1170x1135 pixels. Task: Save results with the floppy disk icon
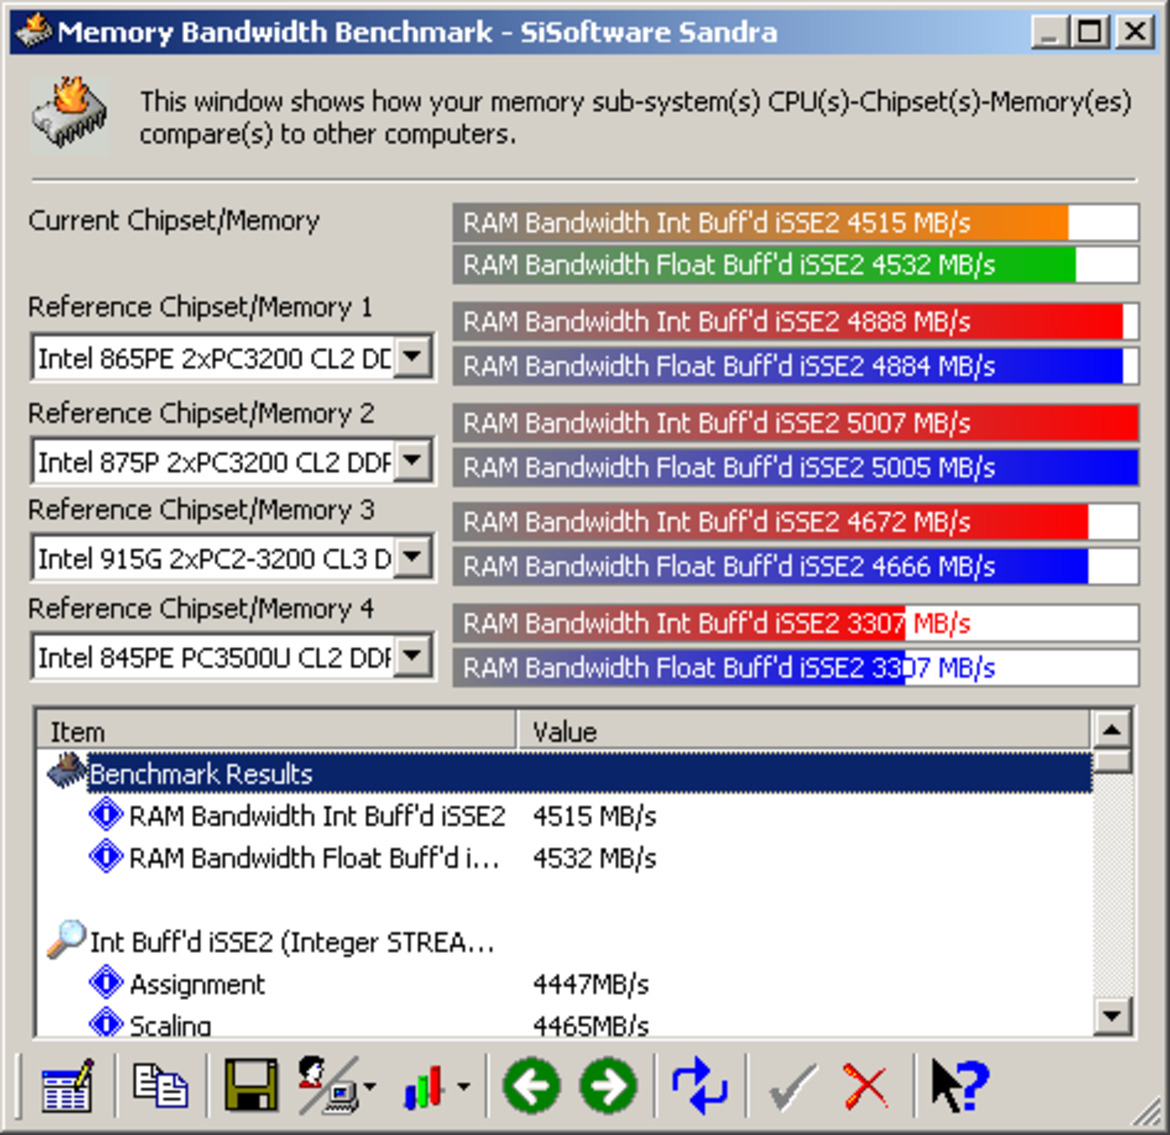click(251, 1086)
